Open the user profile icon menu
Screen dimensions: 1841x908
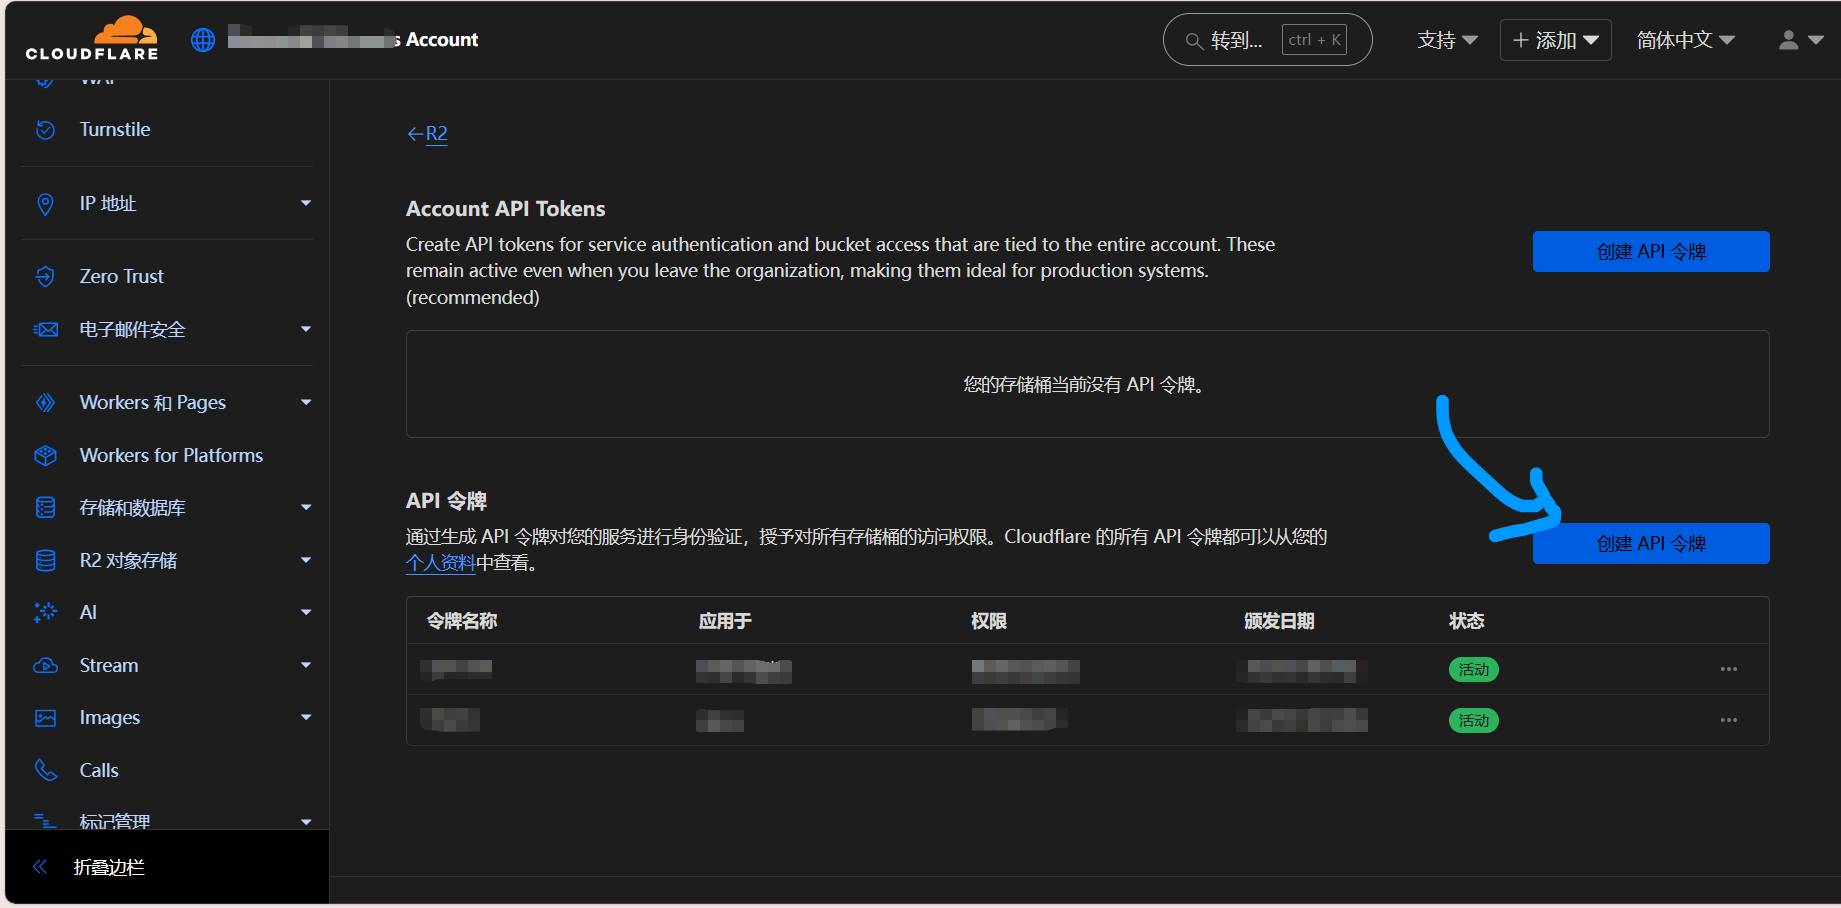(x=1800, y=40)
